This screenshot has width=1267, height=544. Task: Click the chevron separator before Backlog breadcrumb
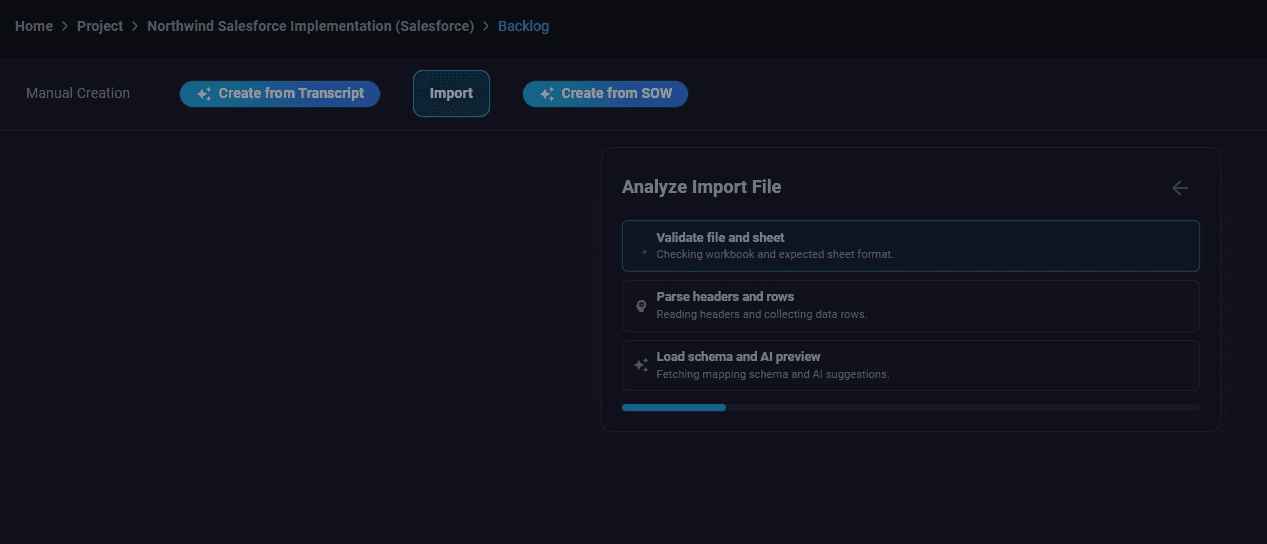pyautogui.click(x=486, y=26)
